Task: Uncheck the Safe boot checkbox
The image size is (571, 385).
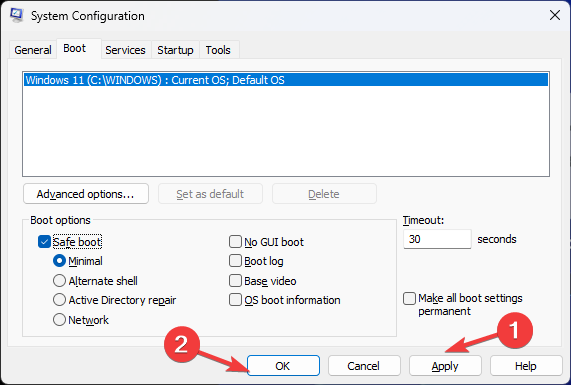Action: tap(44, 242)
